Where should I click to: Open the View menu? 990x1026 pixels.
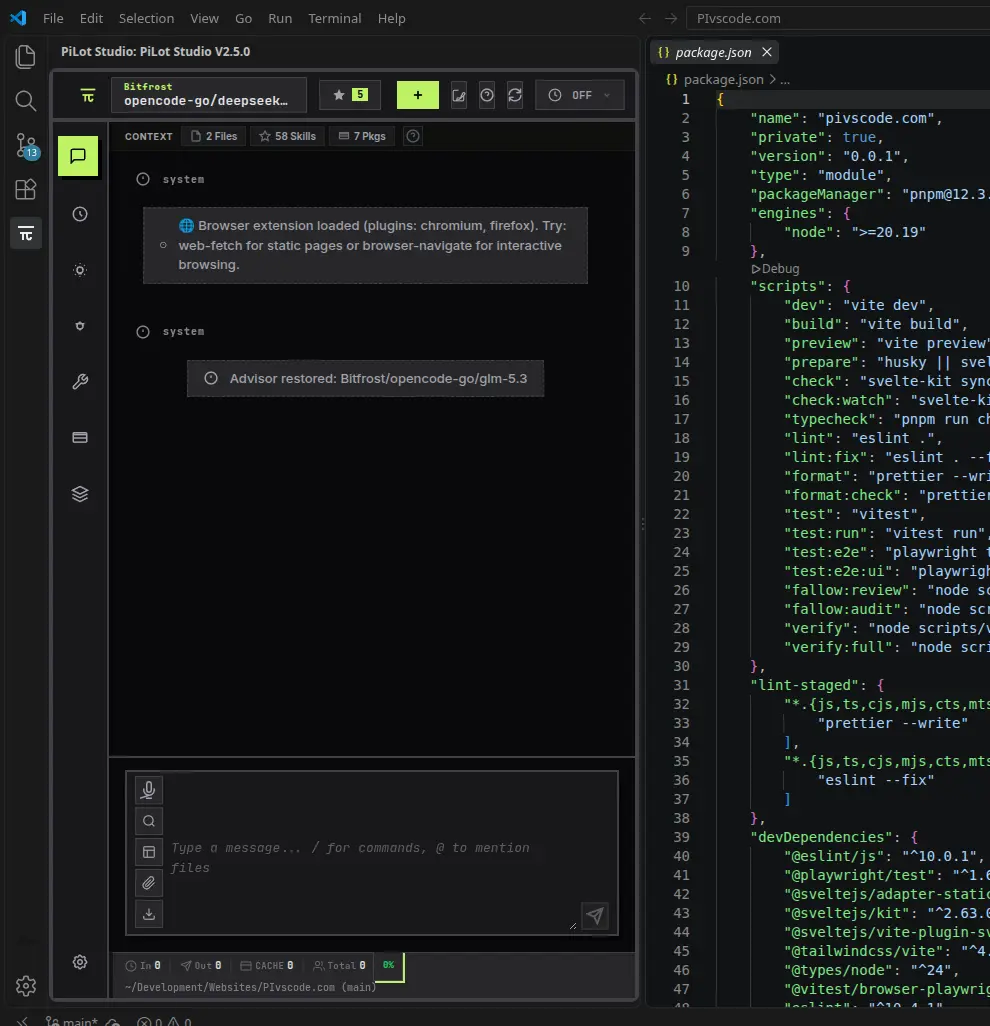pyautogui.click(x=204, y=18)
